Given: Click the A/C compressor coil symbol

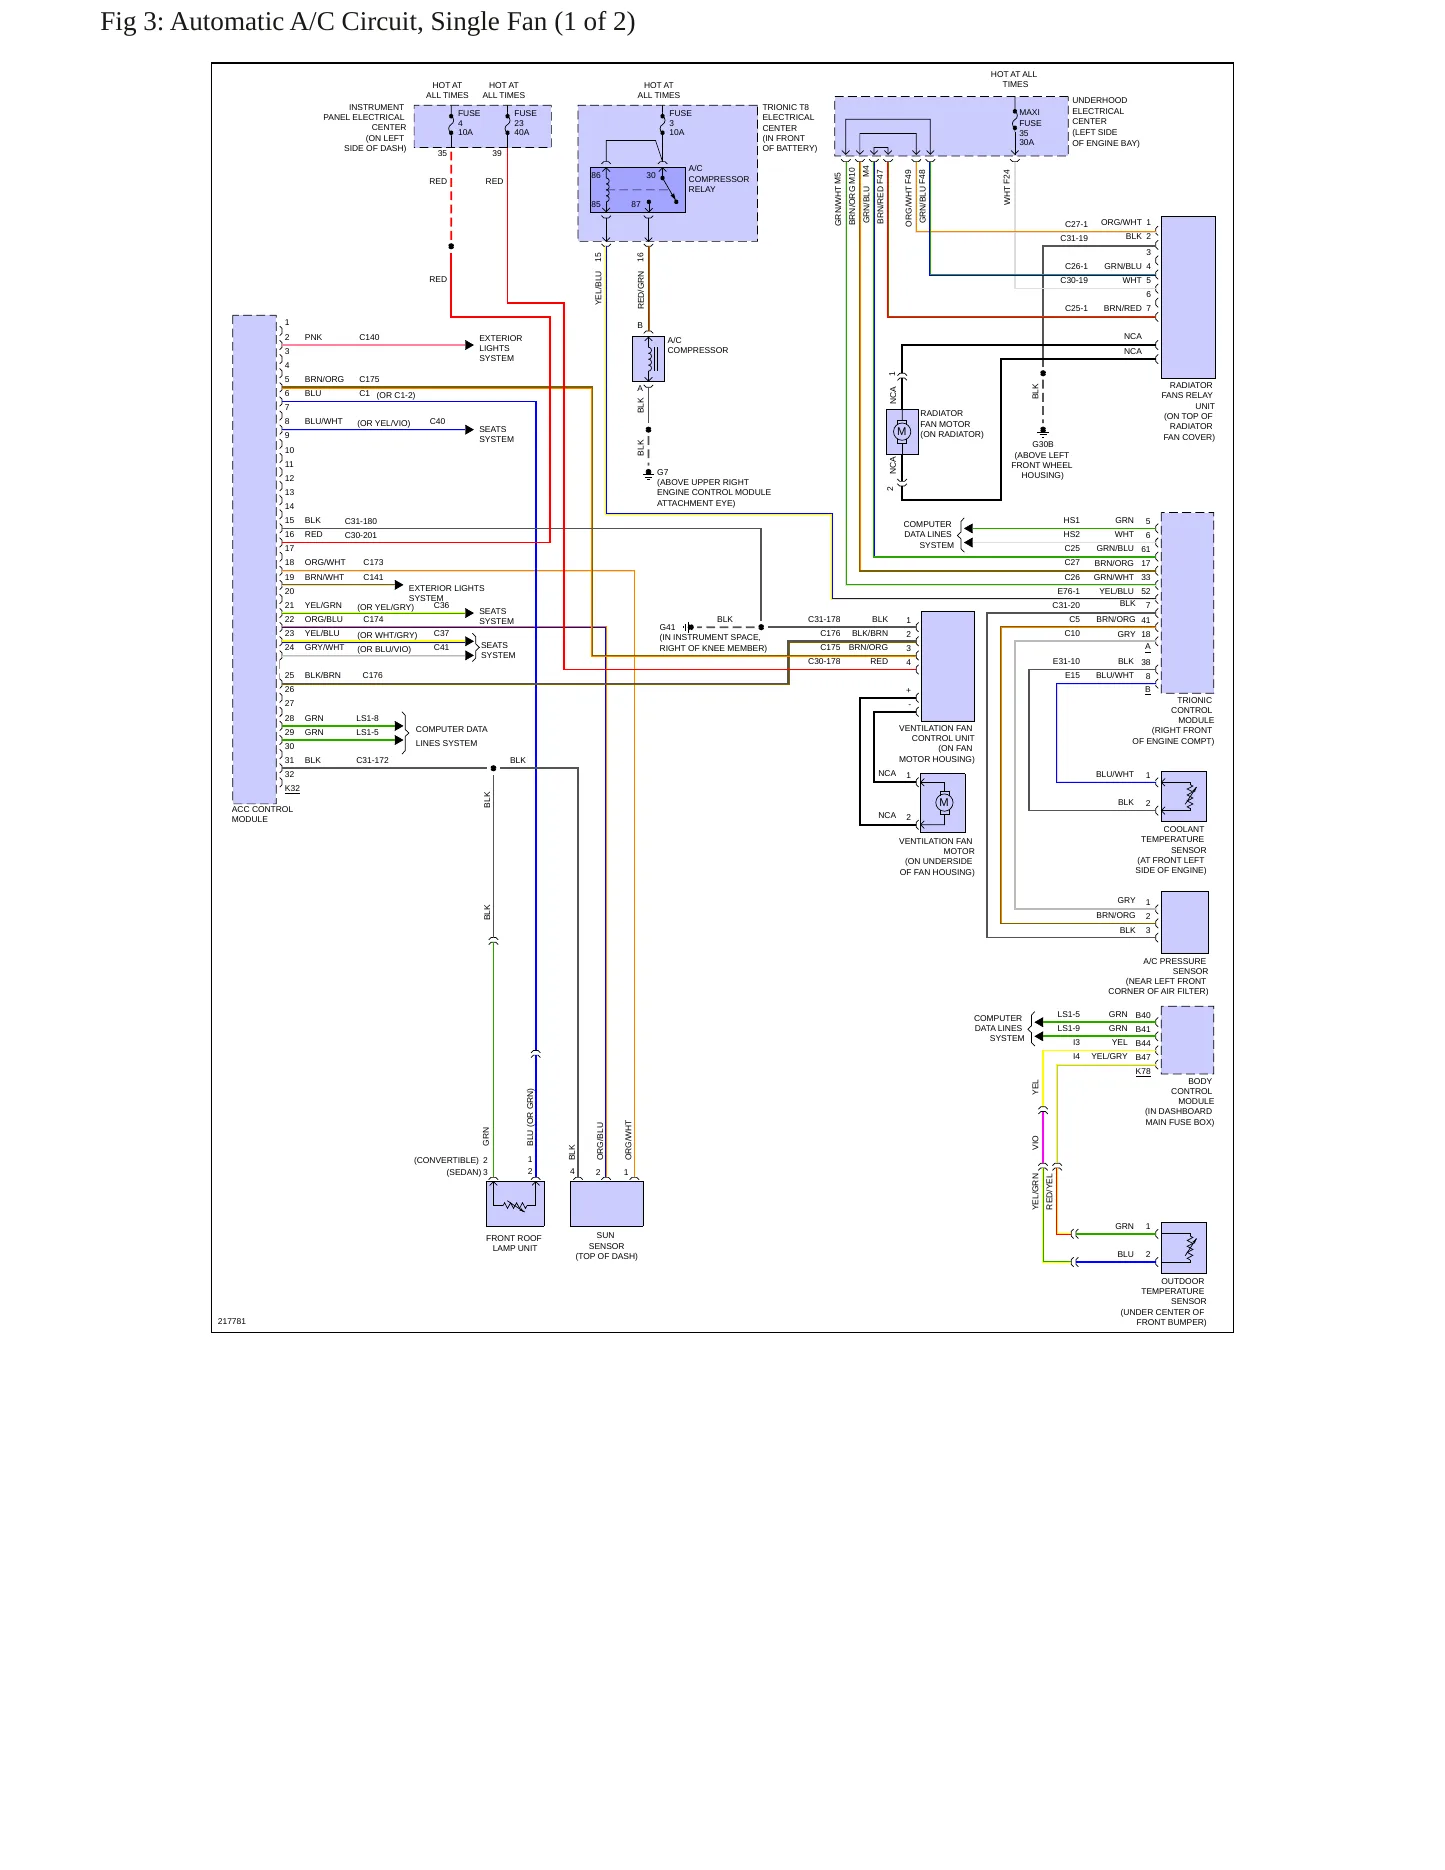Looking at the screenshot, I should click(648, 359).
